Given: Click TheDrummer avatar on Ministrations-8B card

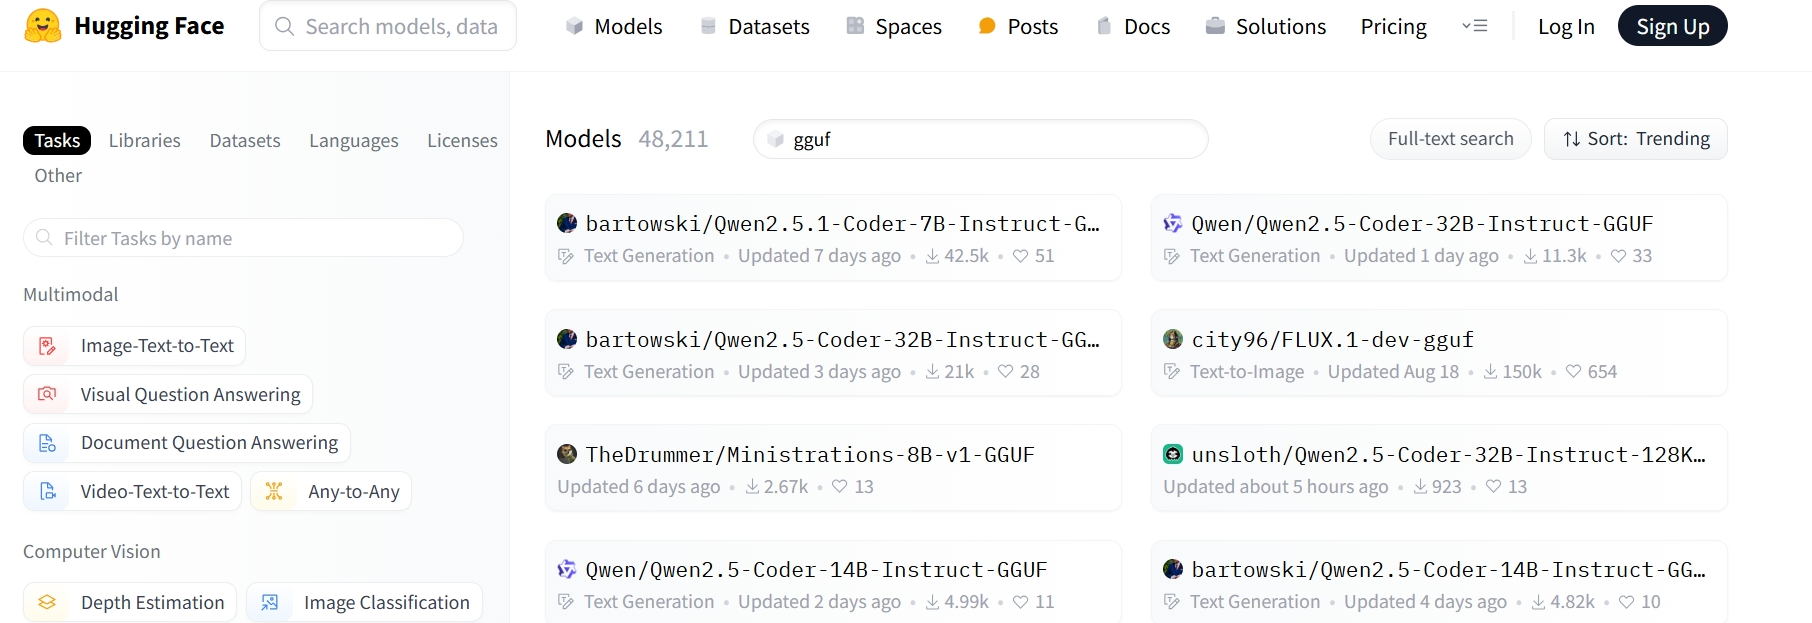Looking at the screenshot, I should click(567, 454).
